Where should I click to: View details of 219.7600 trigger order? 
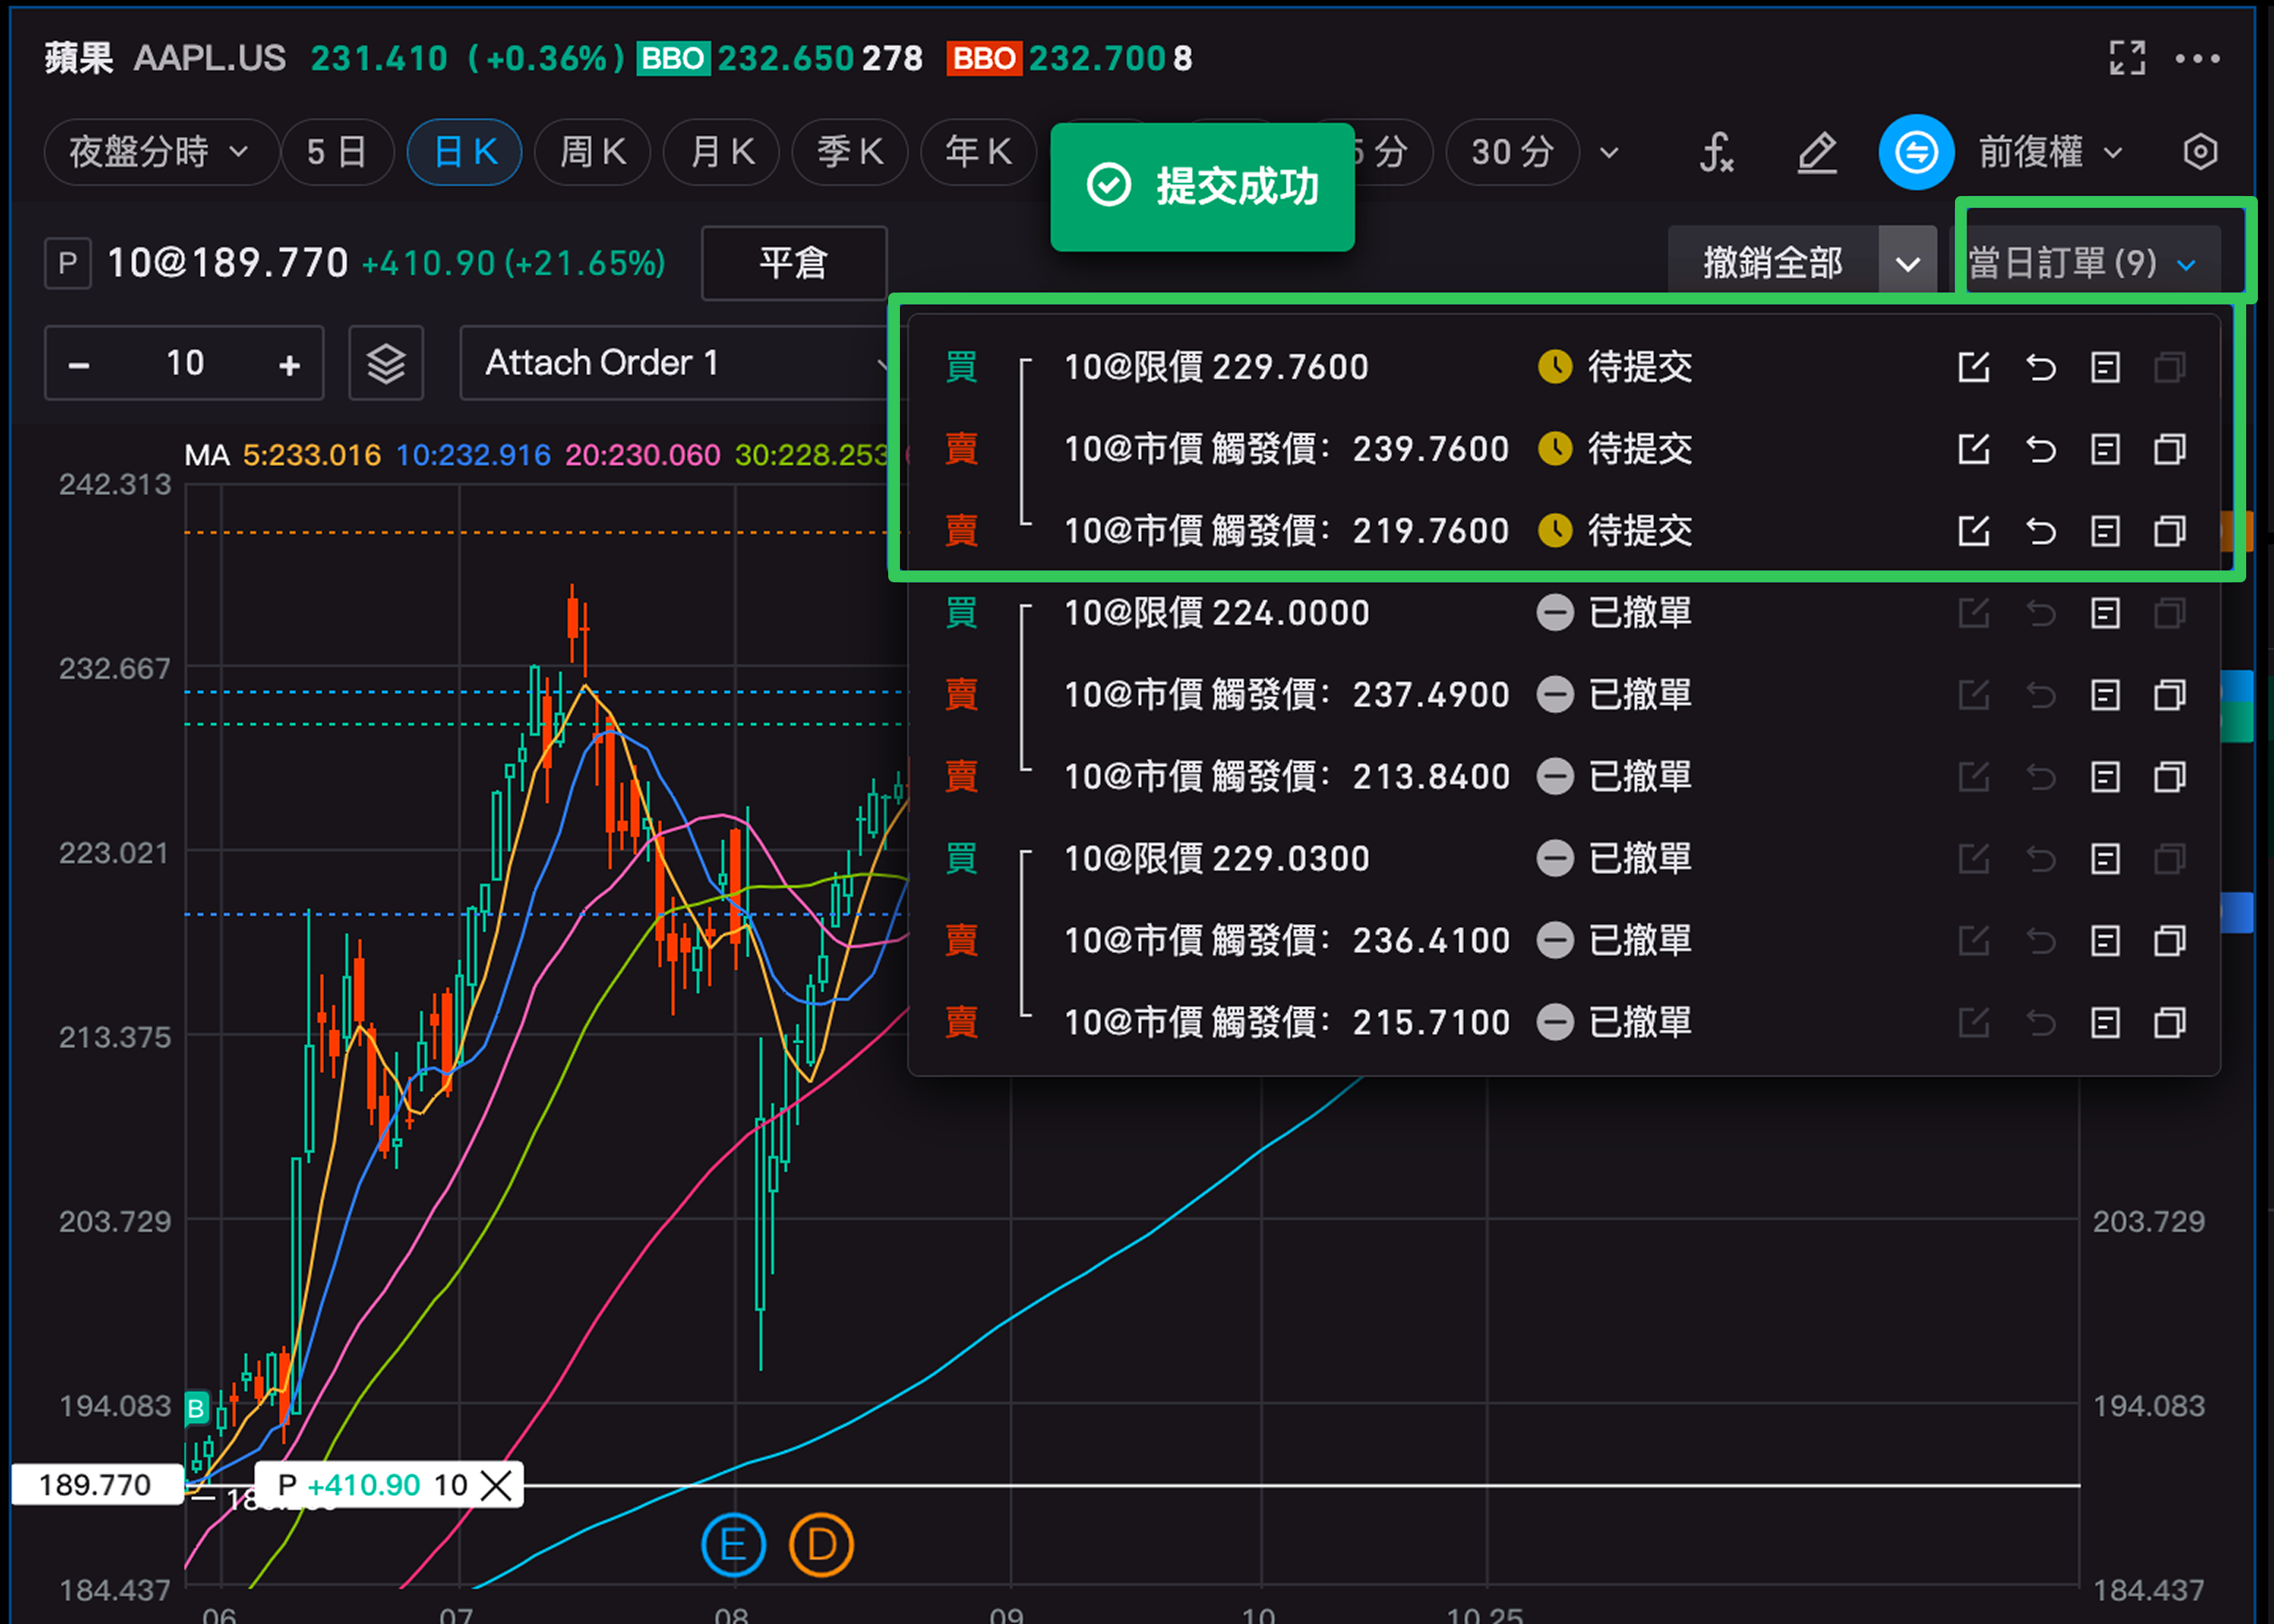pos(2105,532)
